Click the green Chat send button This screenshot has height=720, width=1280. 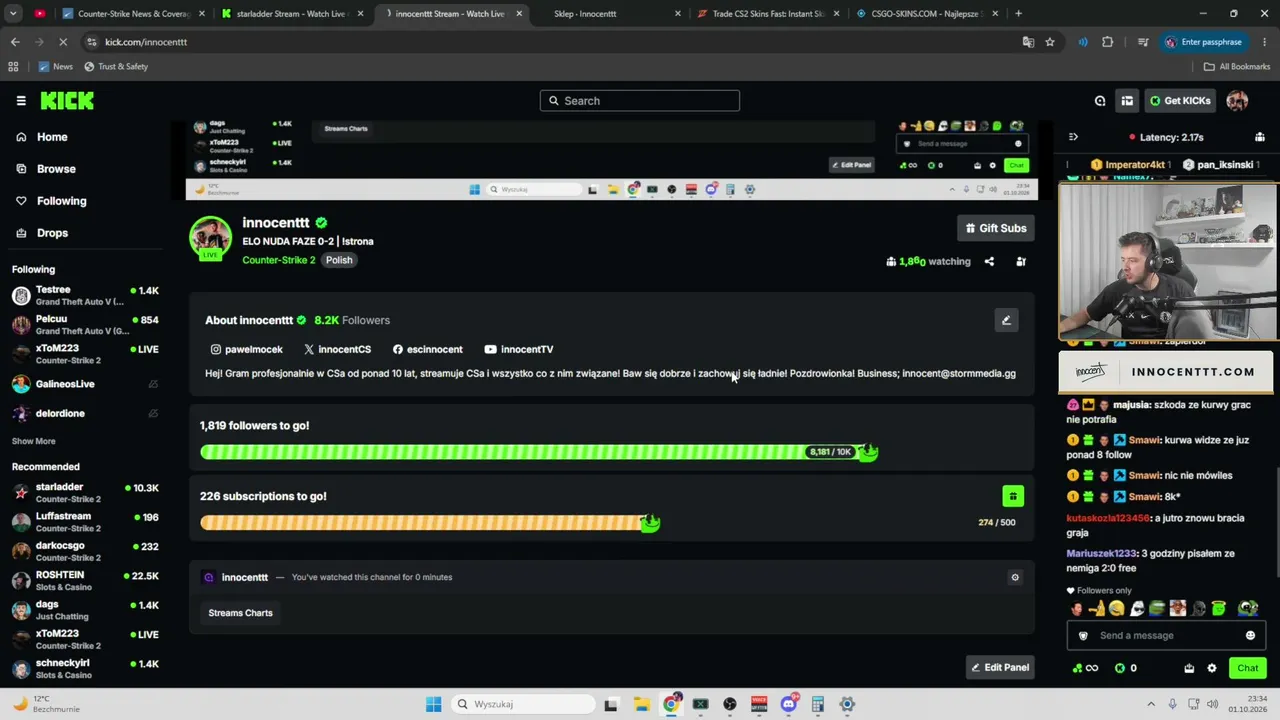click(1247, 668)
